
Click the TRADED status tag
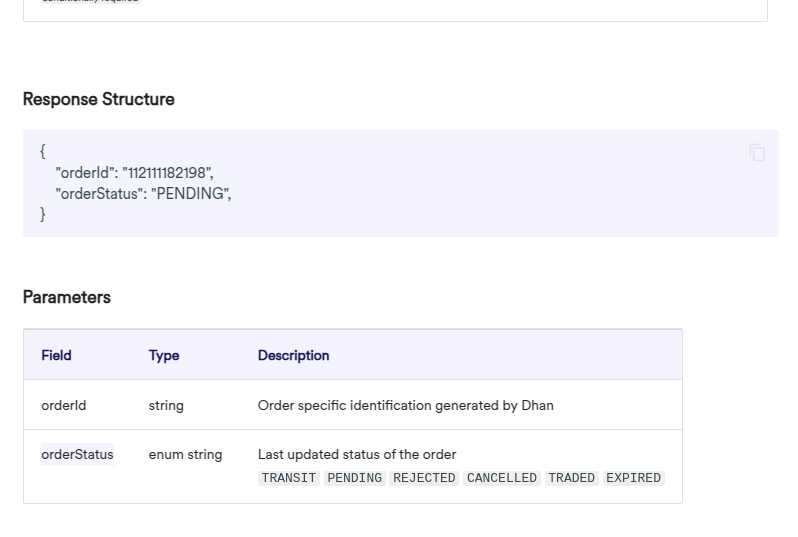(x=572, y=478)
